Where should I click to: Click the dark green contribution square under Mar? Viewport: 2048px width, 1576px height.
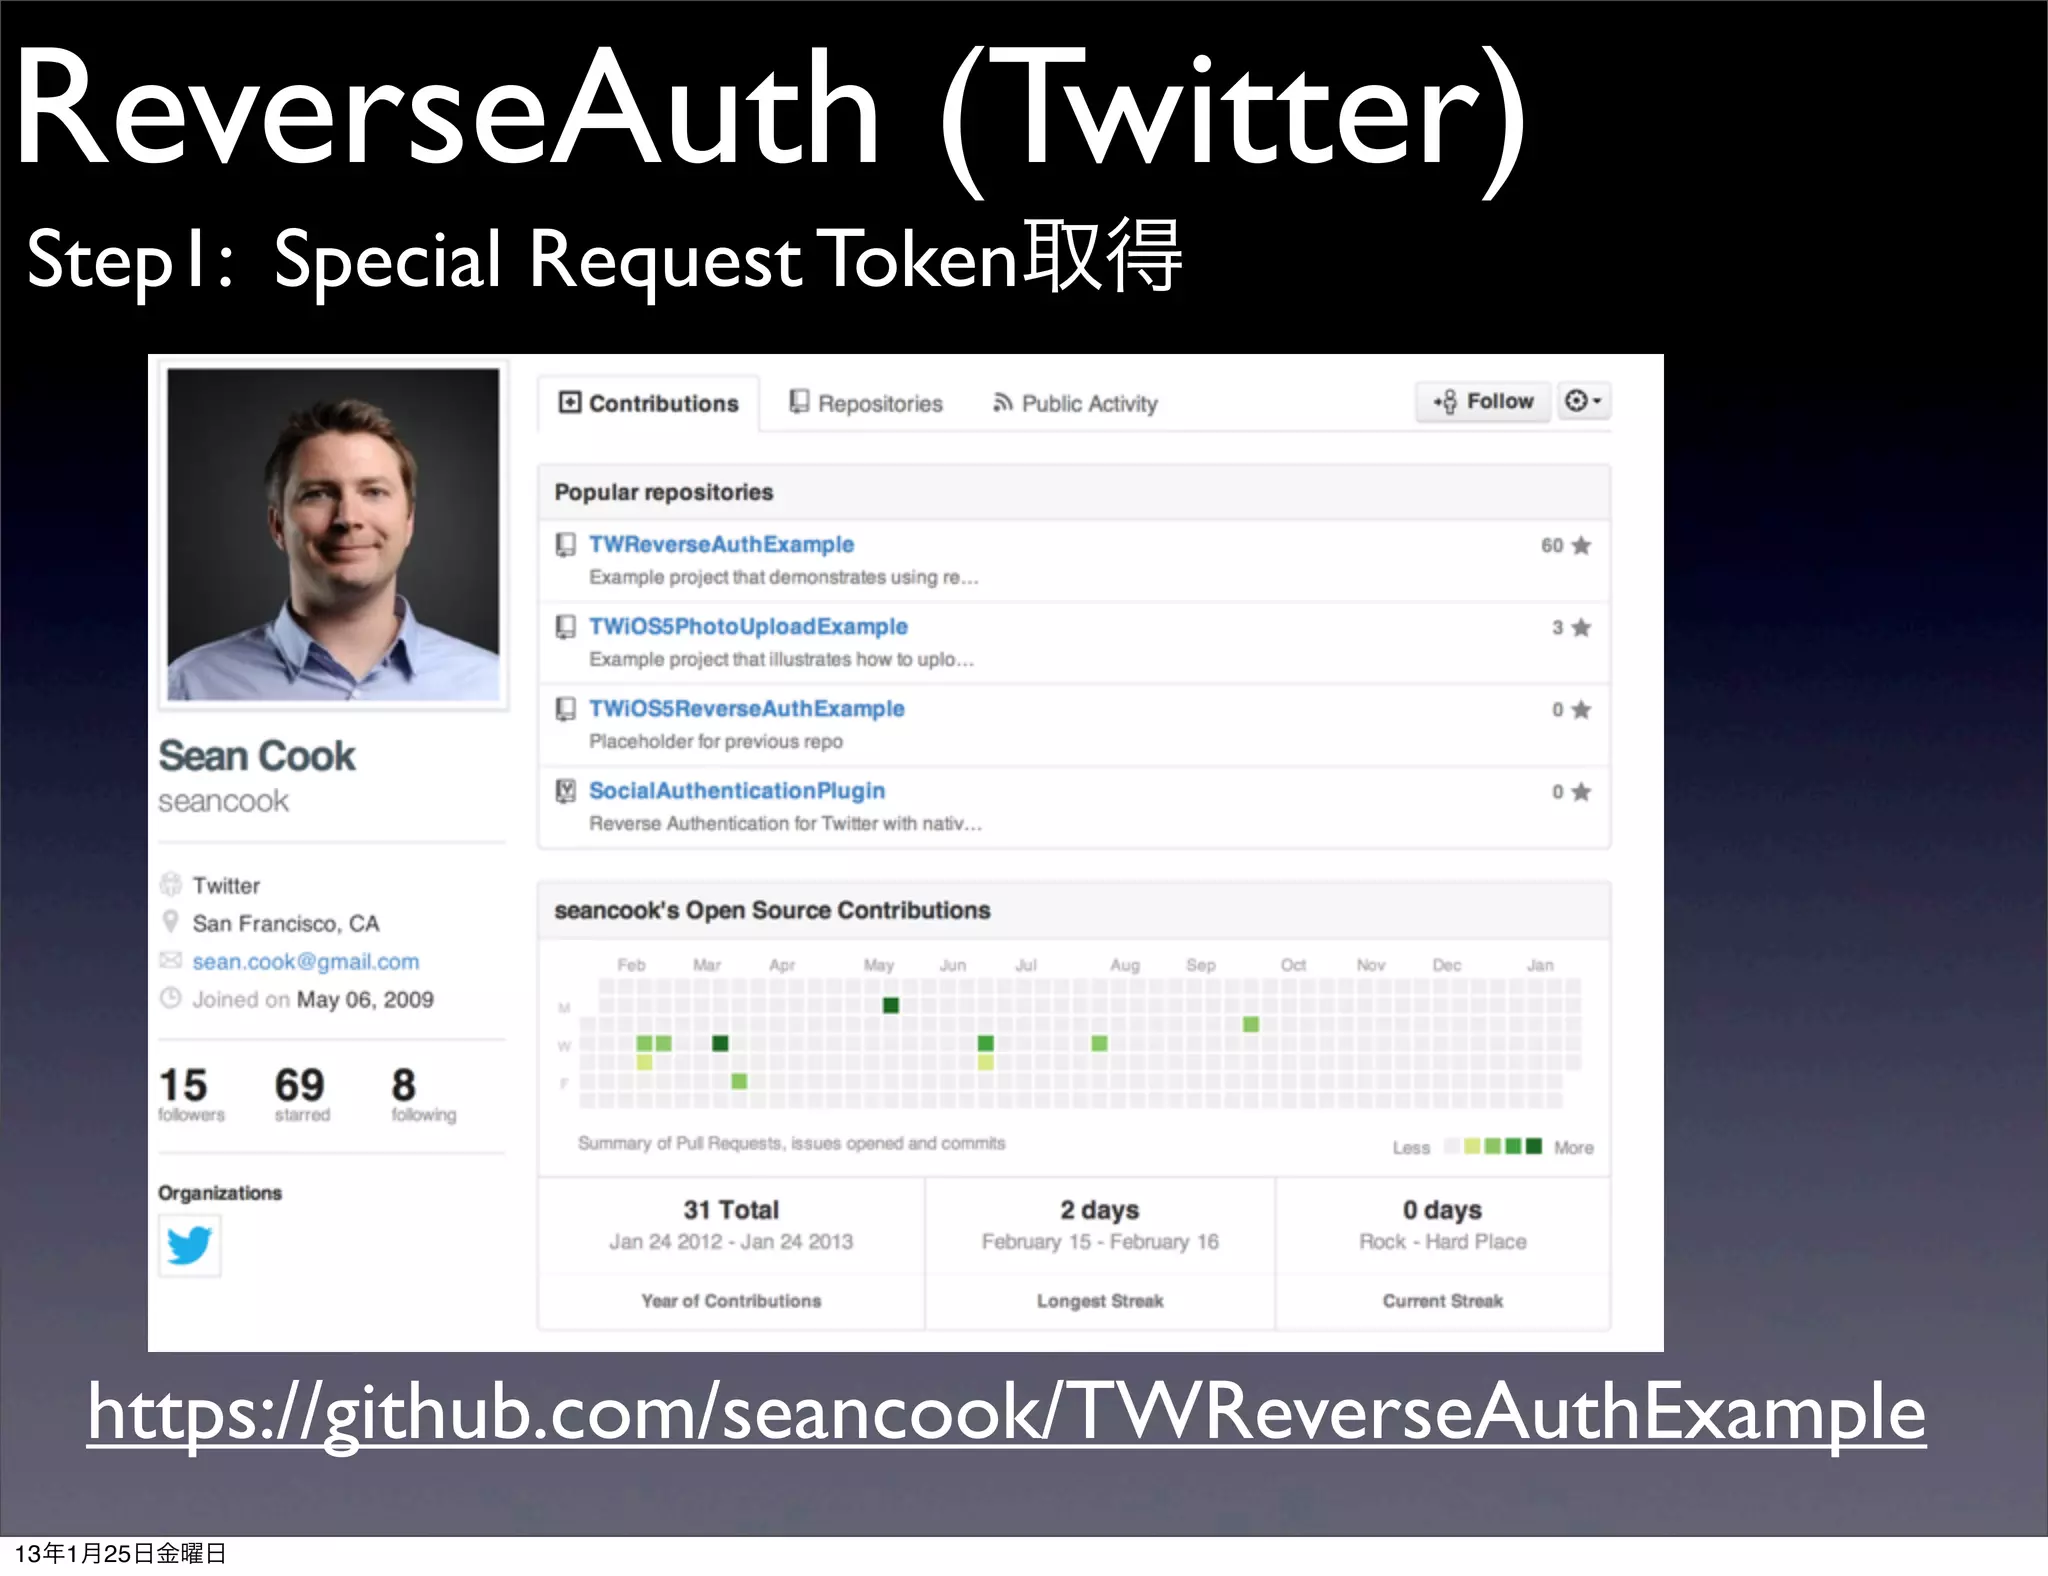tap(720, 1043)
